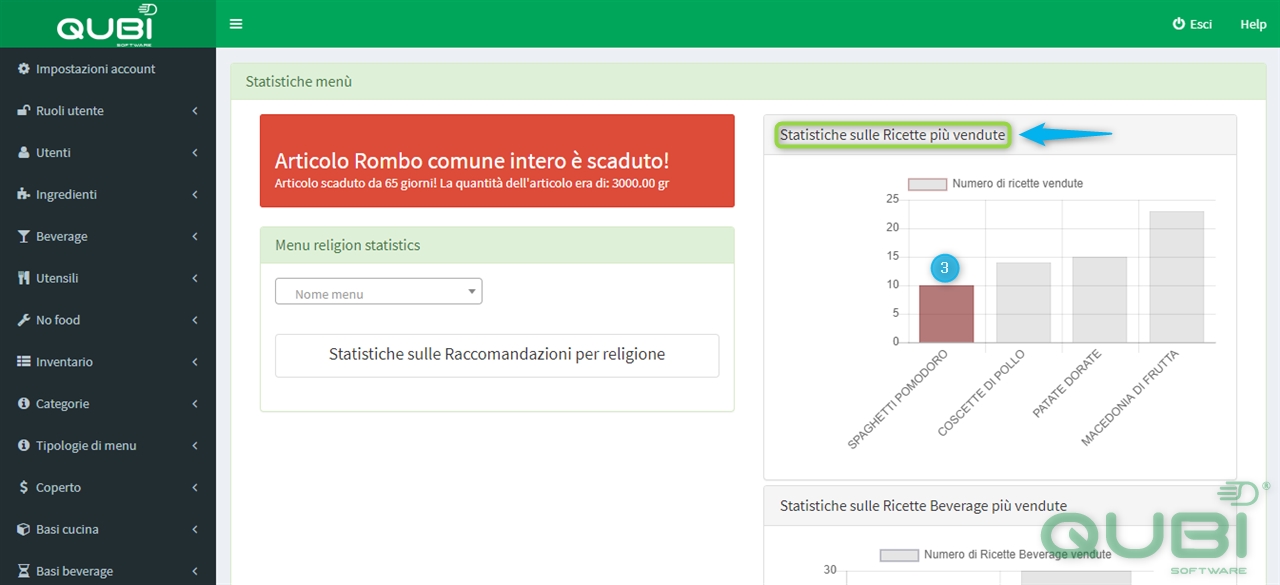1280x585 pixels.
Task: Expand the Ingredienti submenu chevron
Action: pos(195,195)
